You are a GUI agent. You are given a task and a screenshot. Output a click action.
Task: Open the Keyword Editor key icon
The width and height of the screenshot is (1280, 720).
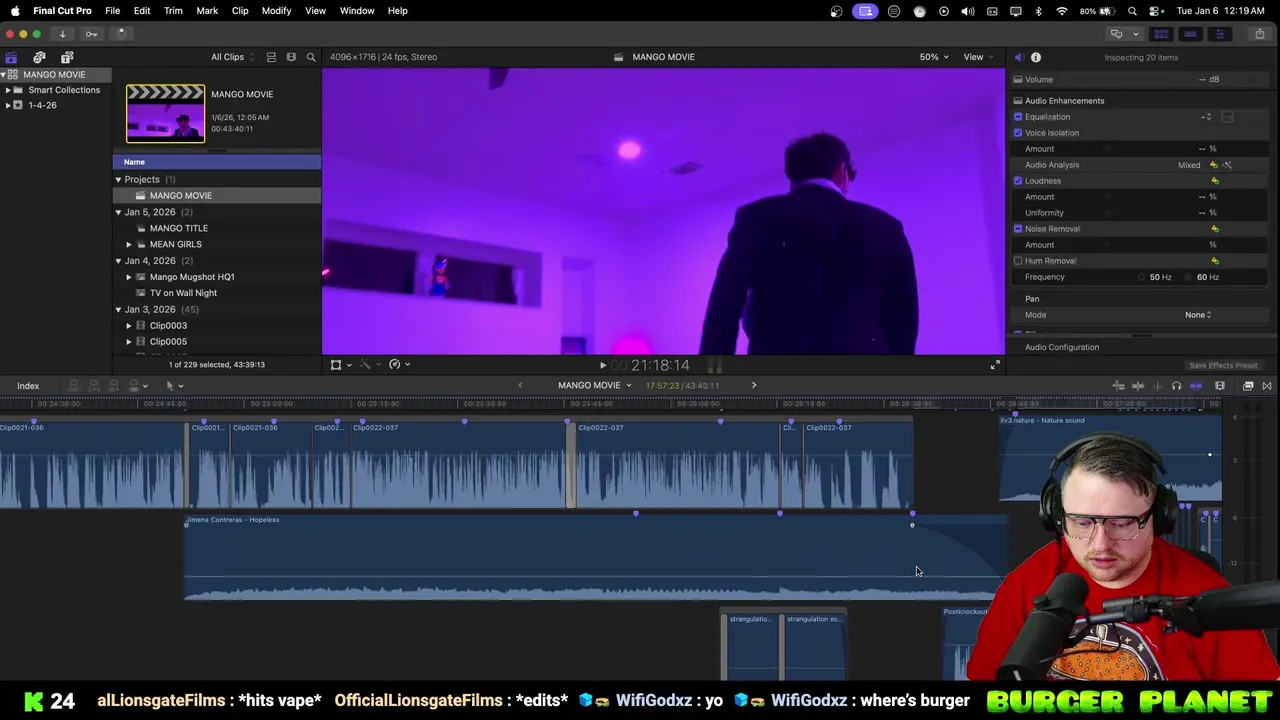tap(91, 33)
